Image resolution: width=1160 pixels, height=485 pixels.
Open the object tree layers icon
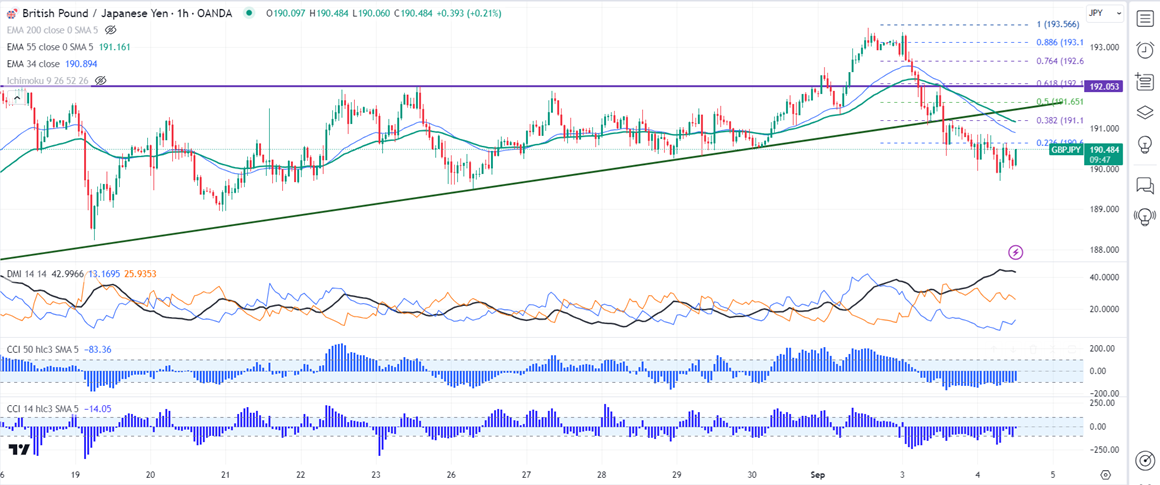click(x=1144, y=112)
